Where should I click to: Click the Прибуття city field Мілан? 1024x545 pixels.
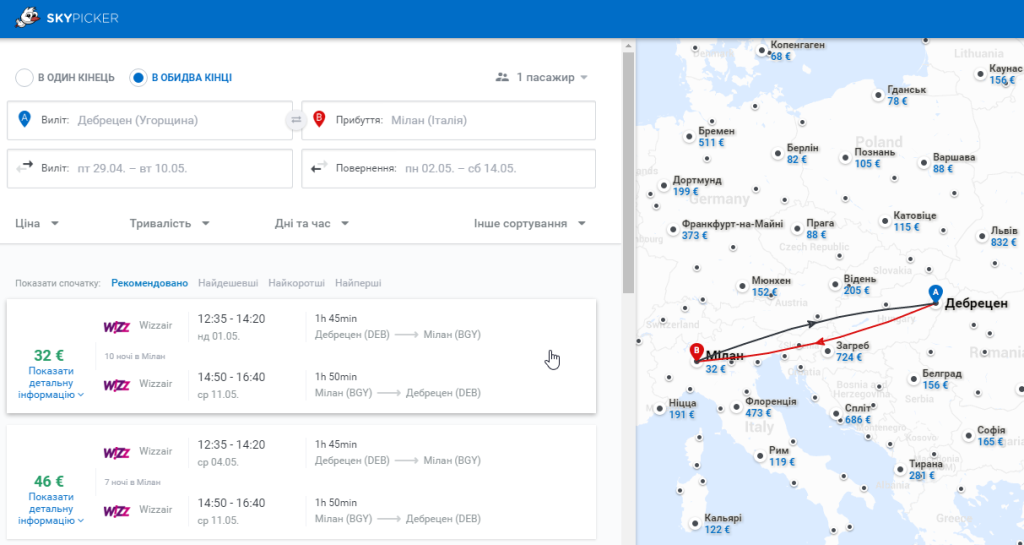[x=449, y=120]
